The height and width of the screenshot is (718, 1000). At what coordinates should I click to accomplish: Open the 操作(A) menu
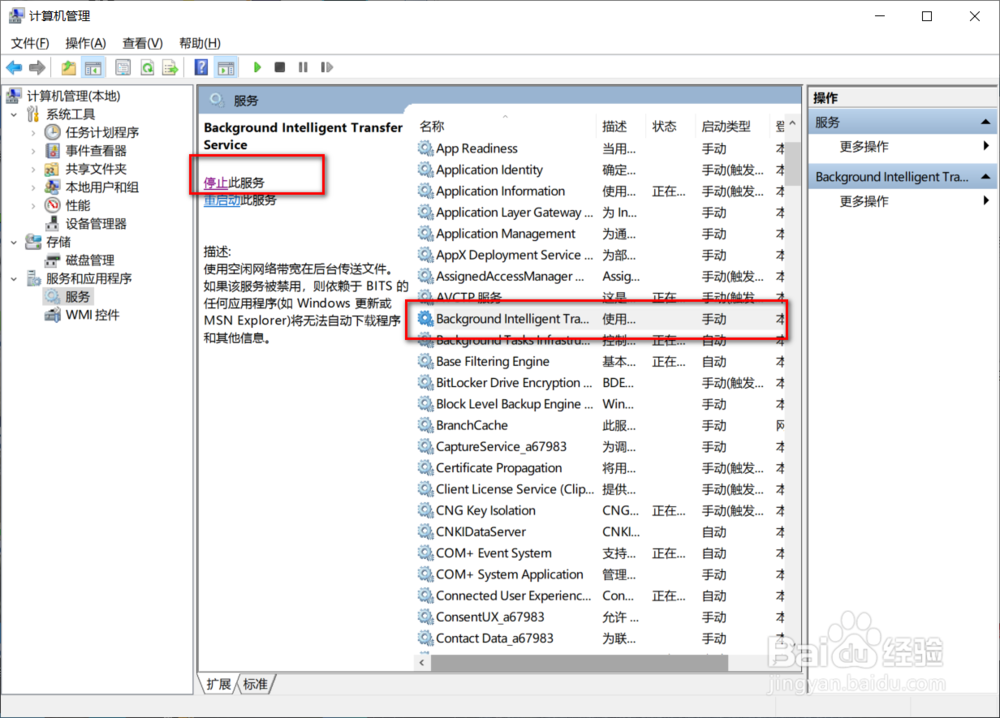pos(85,43)
